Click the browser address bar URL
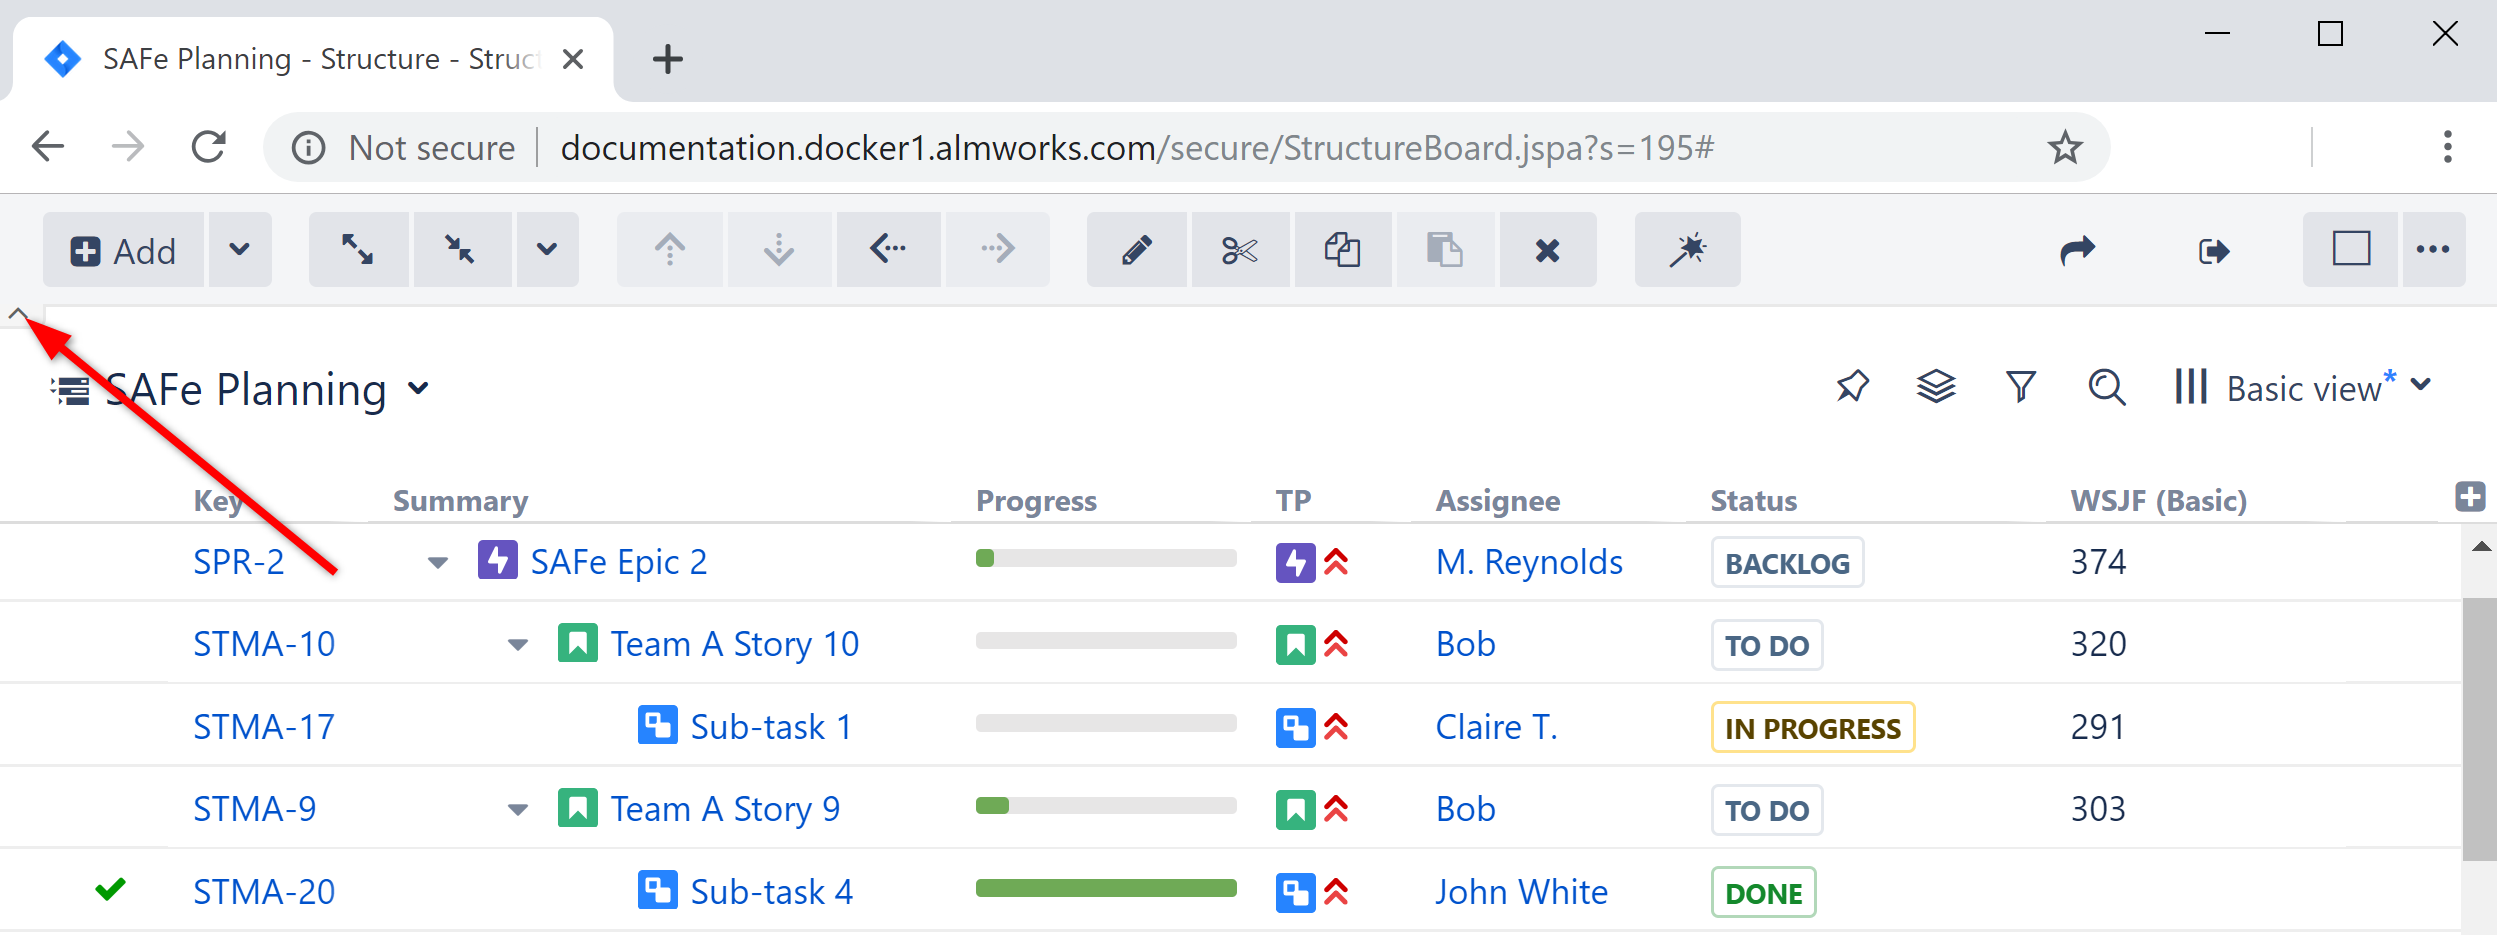Viewport: 2497px width, 935px height. tap(1136, 148)
